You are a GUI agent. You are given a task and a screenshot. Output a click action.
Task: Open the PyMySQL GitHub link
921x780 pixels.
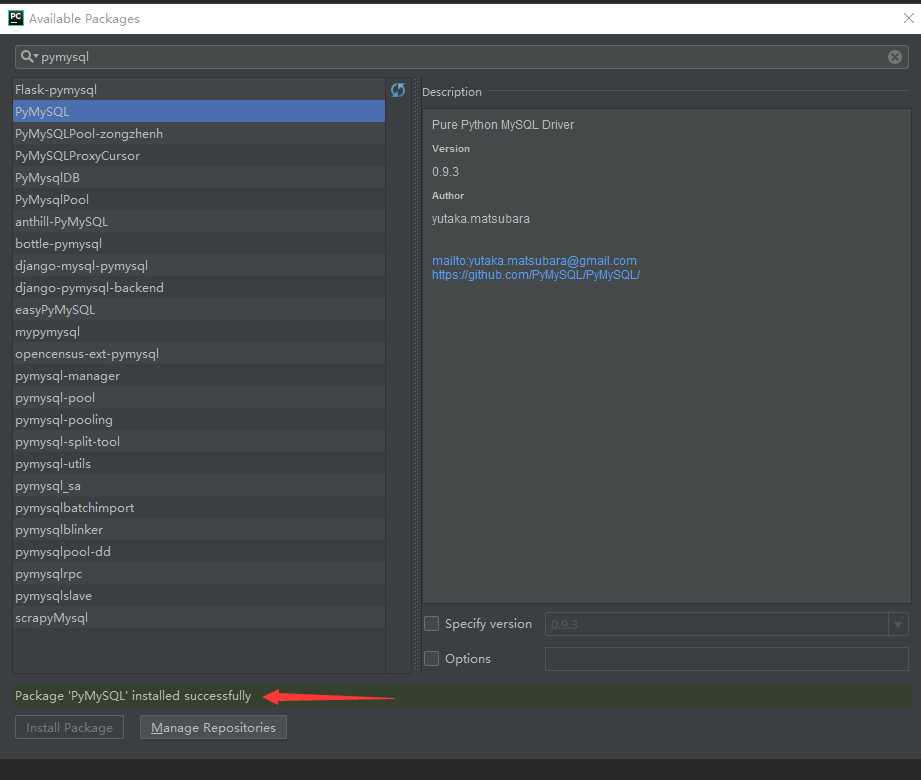click(x=536, y=275)
